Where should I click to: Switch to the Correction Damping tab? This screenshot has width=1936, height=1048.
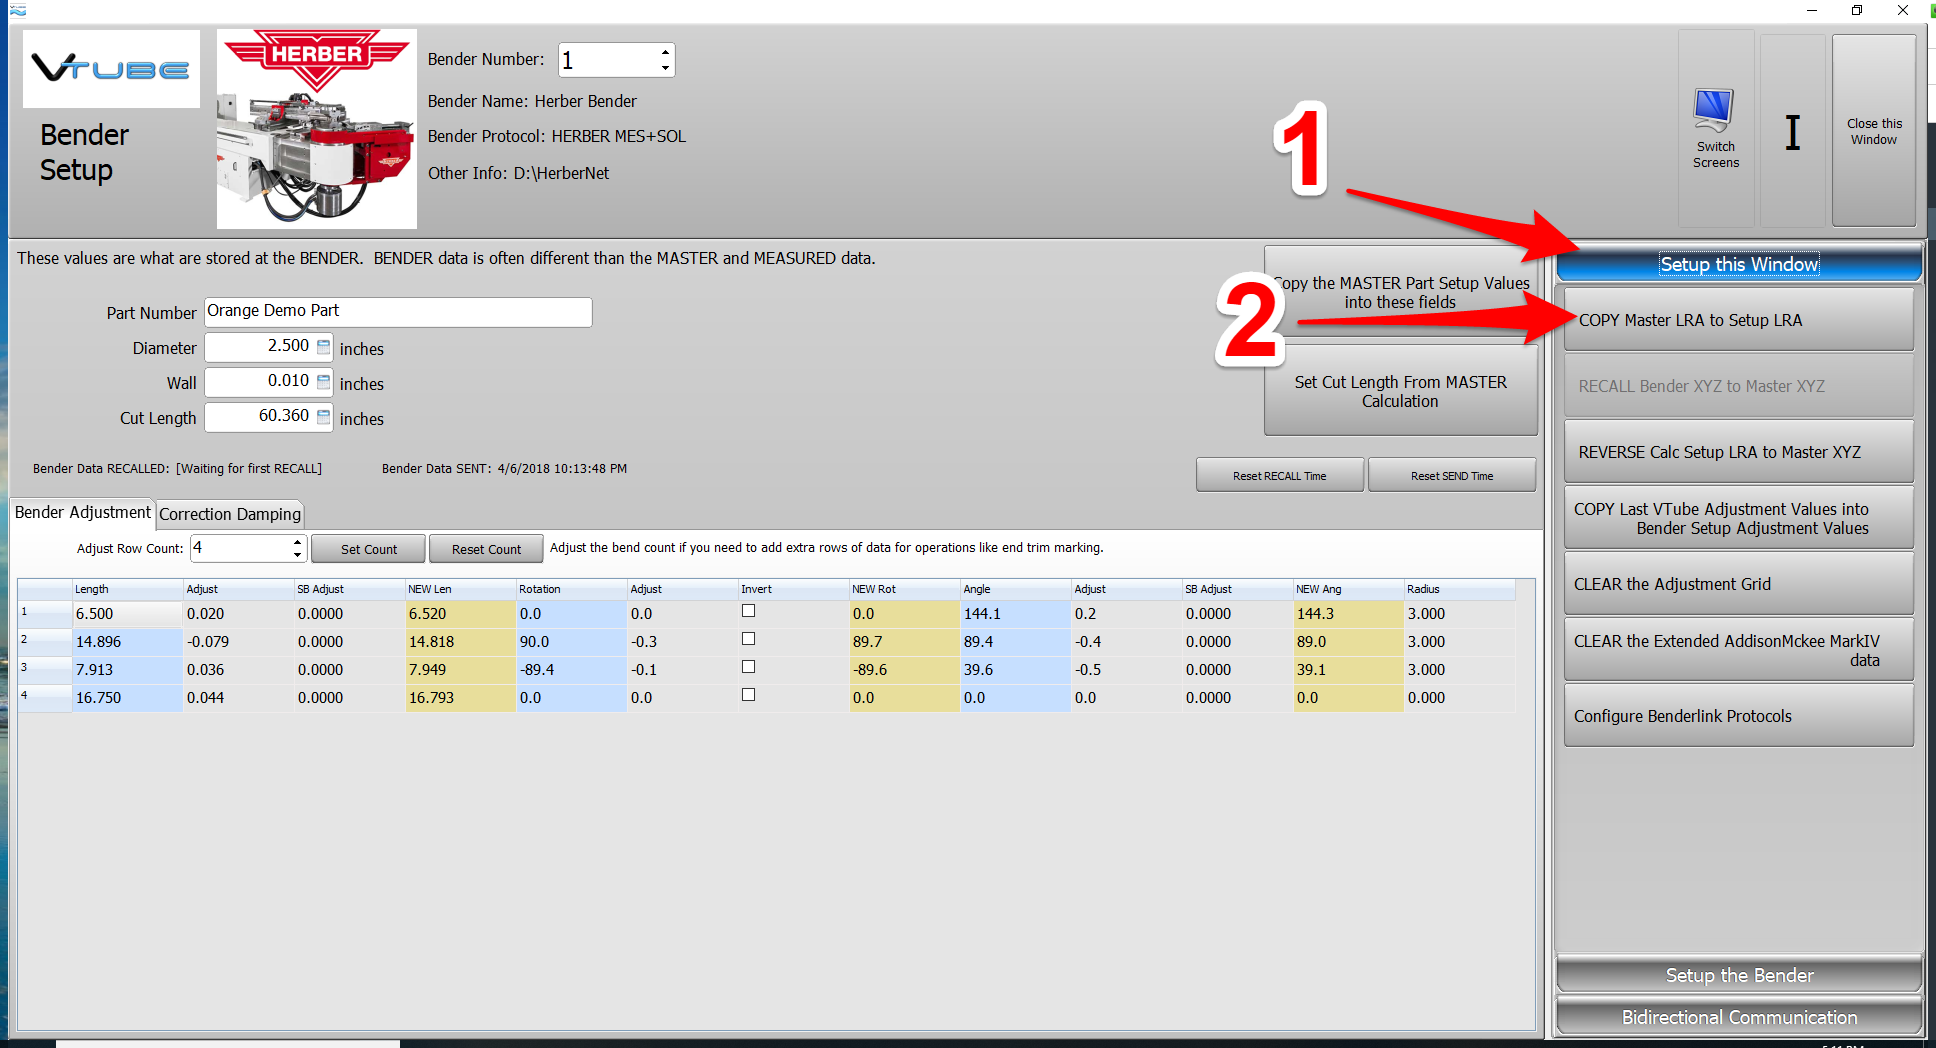pos(230,514)
